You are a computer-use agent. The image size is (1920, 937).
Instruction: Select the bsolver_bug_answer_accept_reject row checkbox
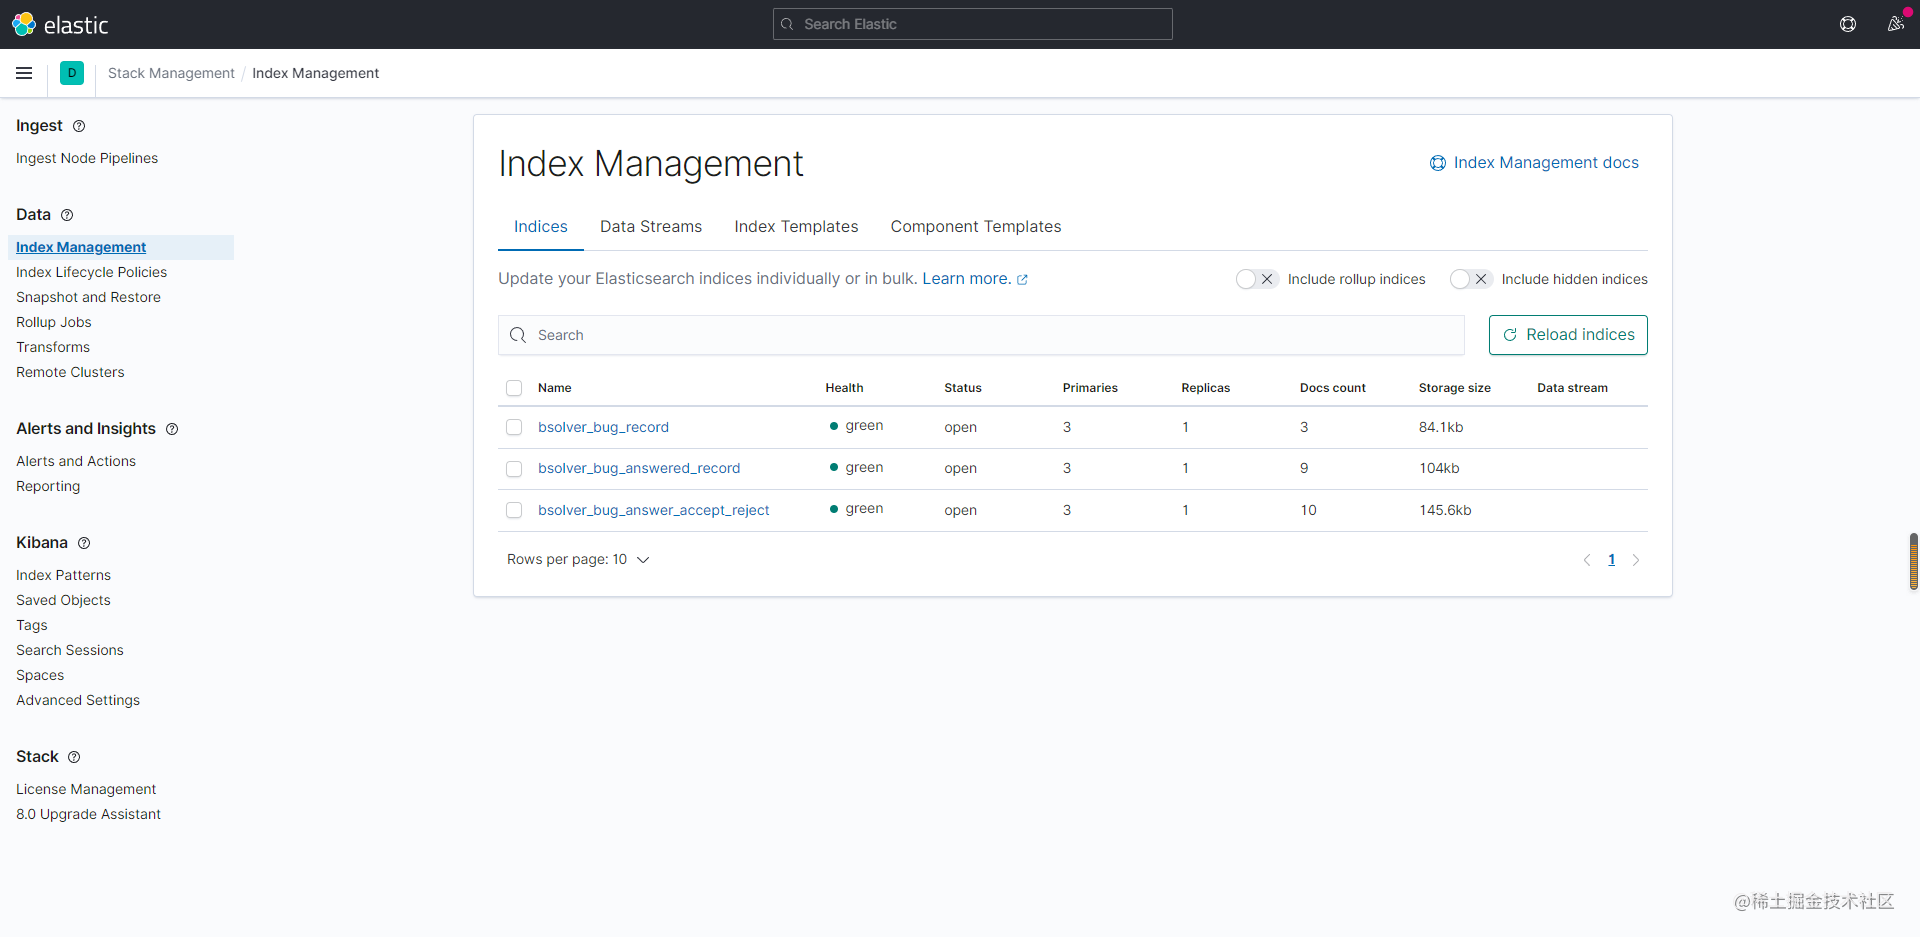tap(514, 510)
